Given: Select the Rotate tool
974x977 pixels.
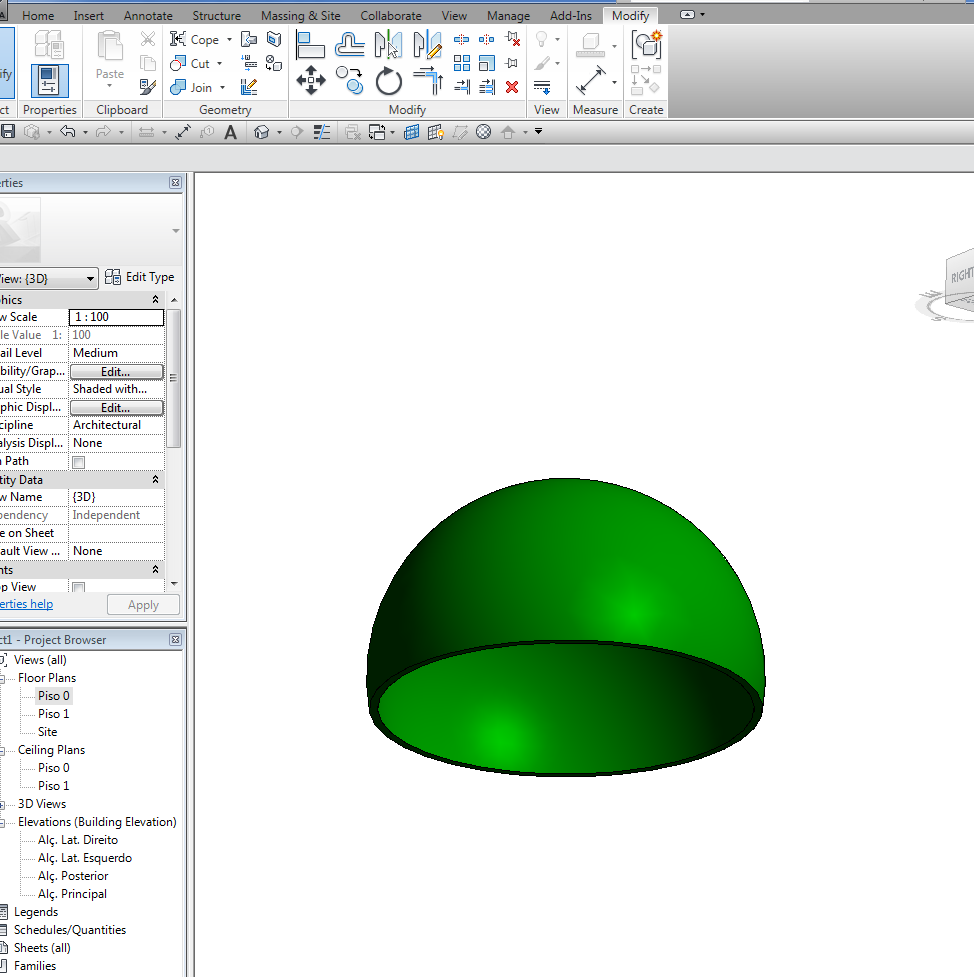Looking at the screenshot, I should [x=389, y=81].
